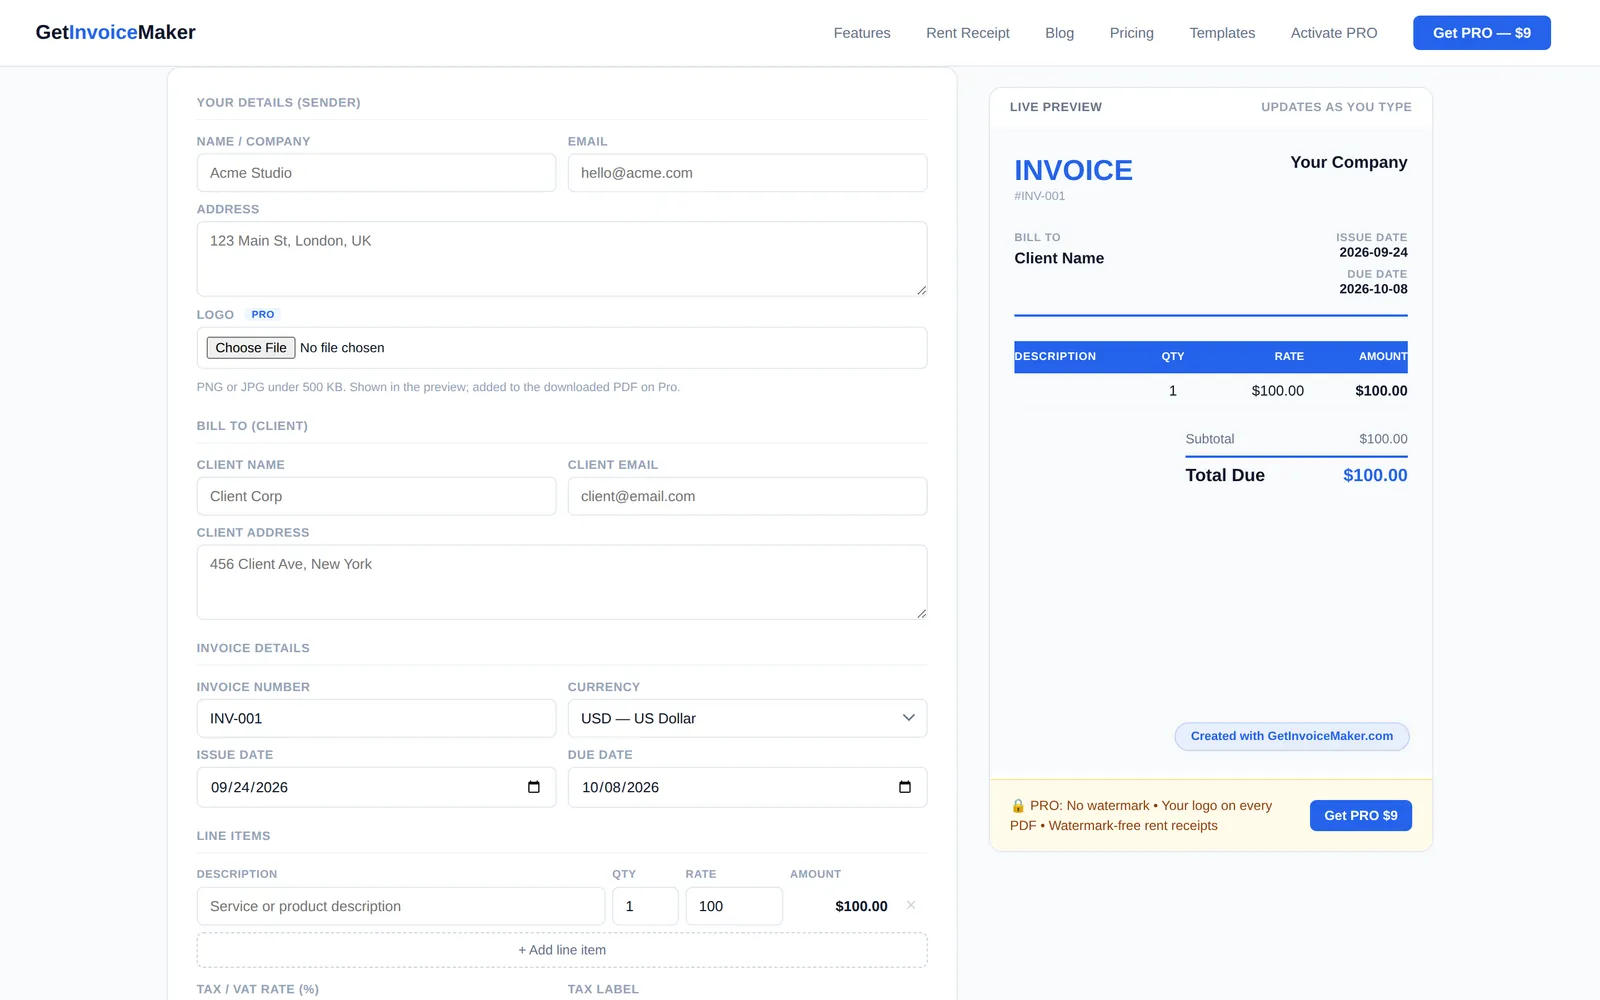The height and width of the screenshot is (1000, 1600).
Task: Click the PRO badge beside Logo
Action: 263,314
